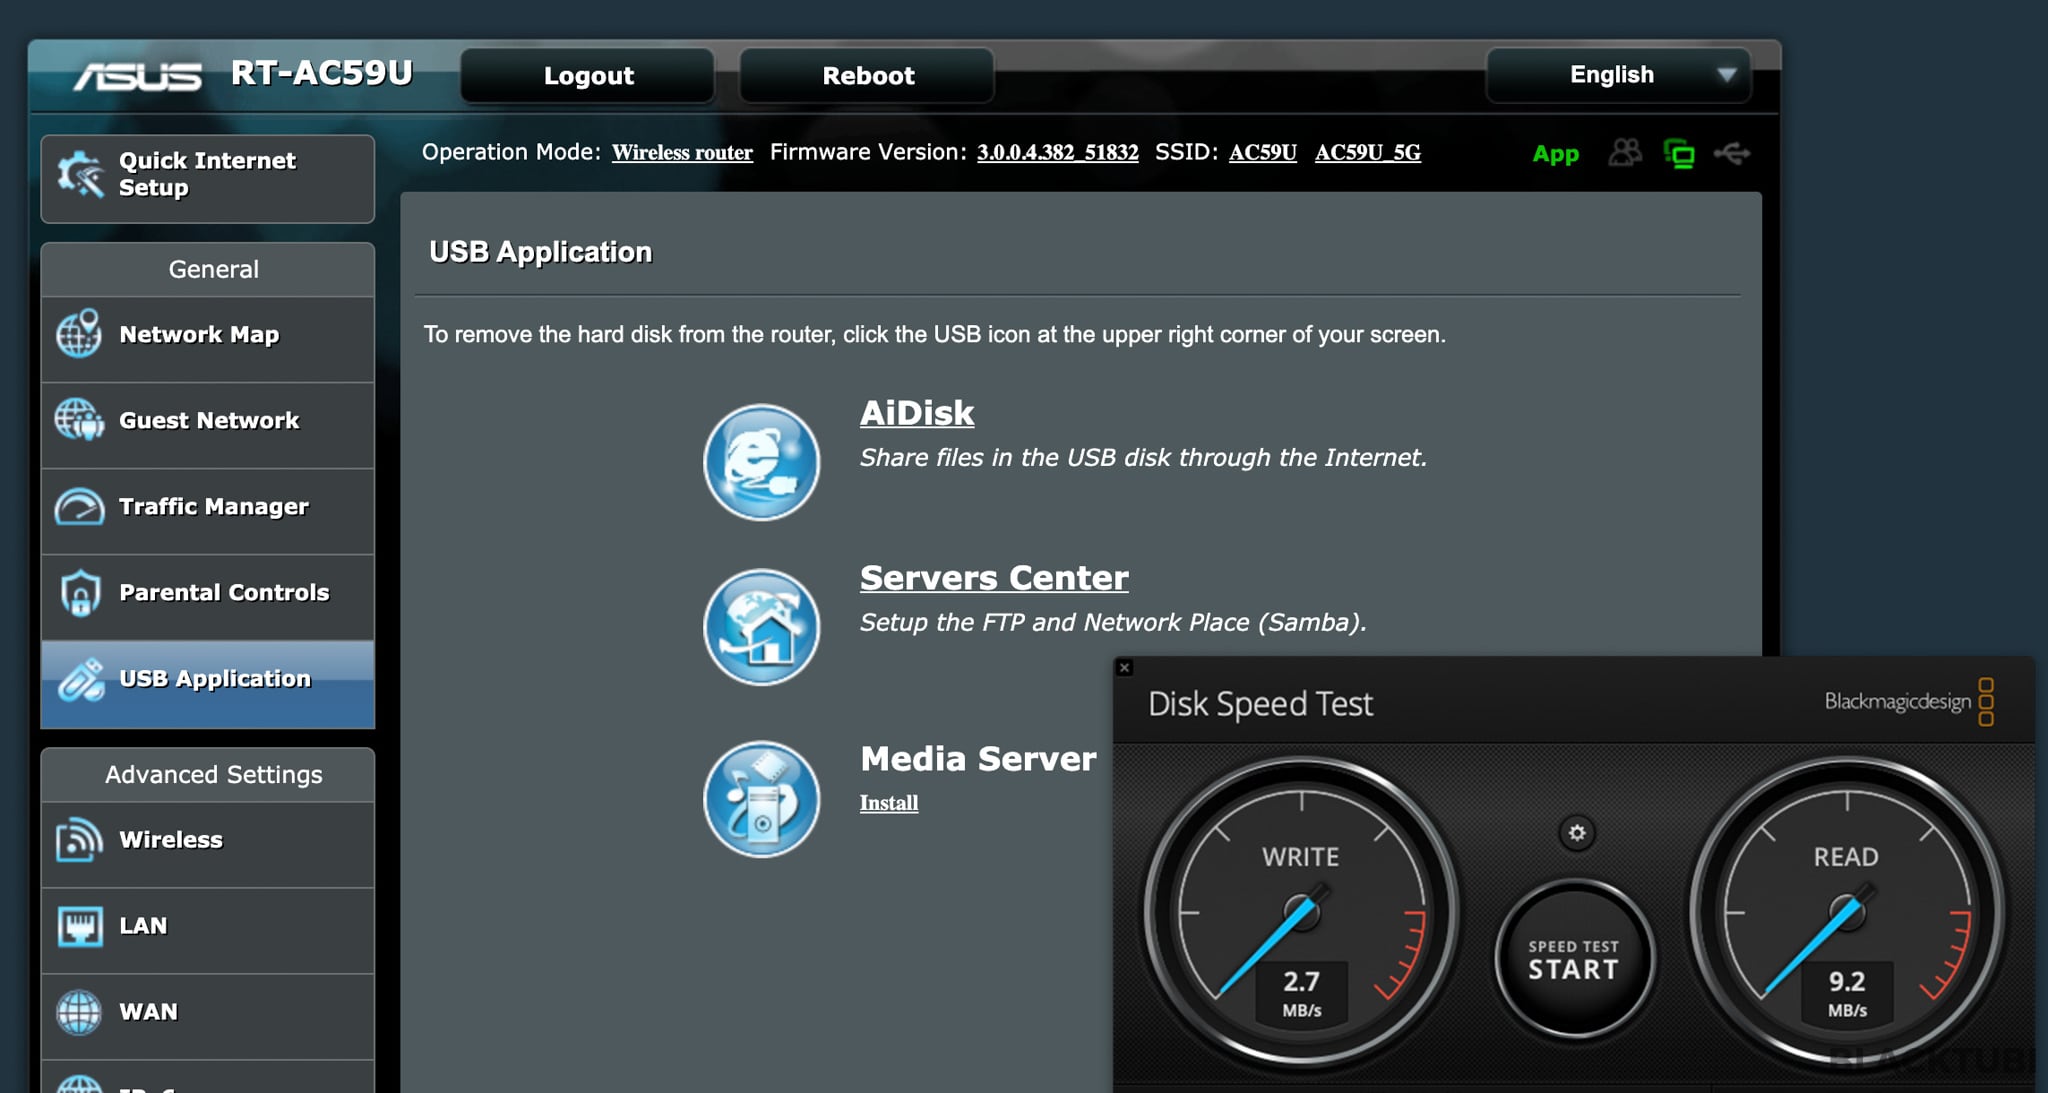Click the Blackmagicdesign logo
This screenshot has height=1093, width=2048.
(x=1909, y=702)
